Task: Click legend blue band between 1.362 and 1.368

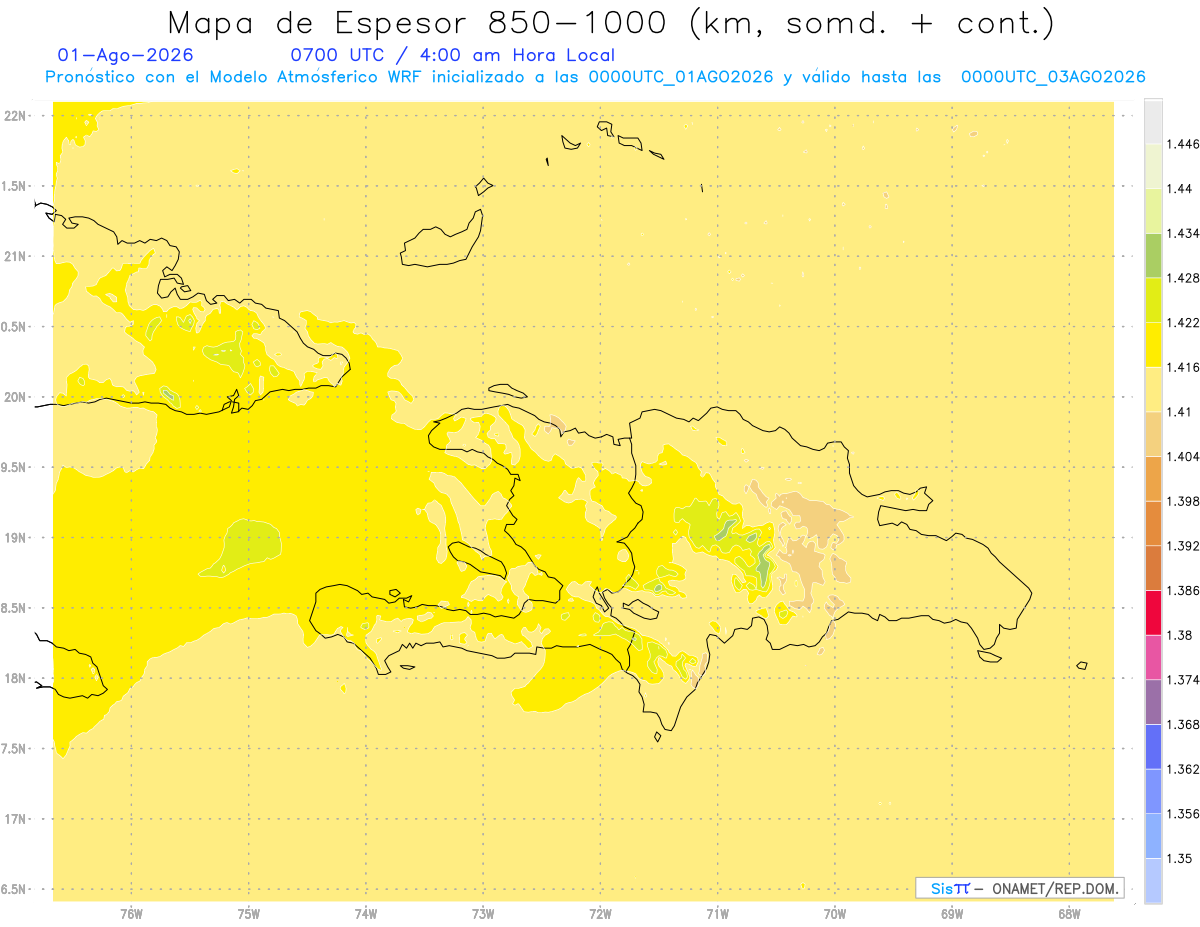Action: pyautogui.click(x=1153, y=746)
